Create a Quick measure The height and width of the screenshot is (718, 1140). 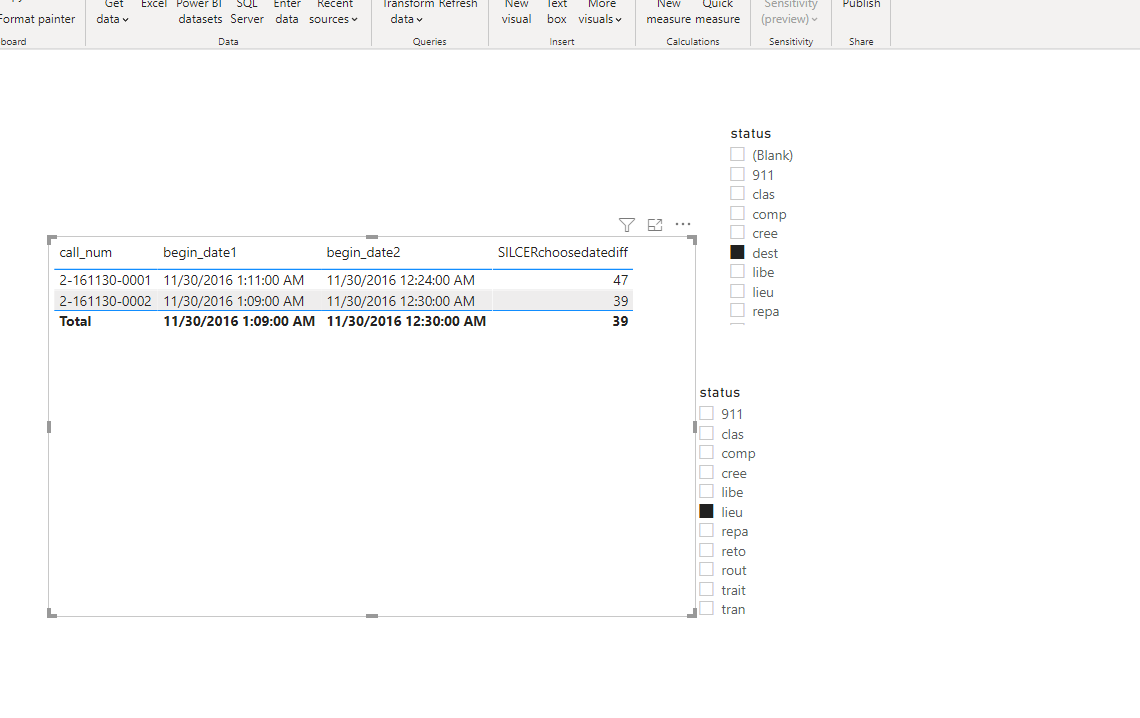pos(718,12)
